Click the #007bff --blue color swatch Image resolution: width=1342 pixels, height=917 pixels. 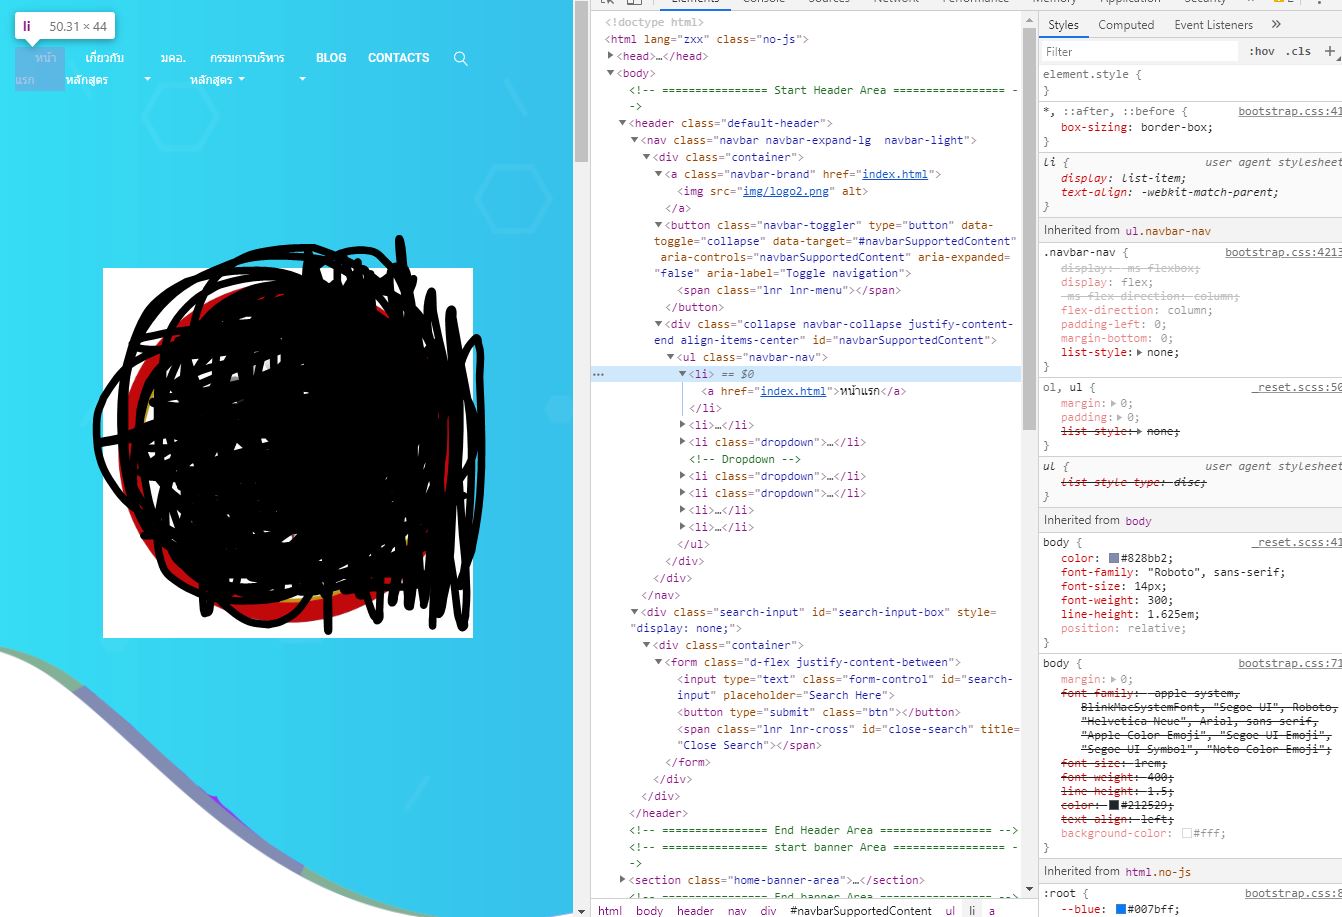coord(1121,909)
